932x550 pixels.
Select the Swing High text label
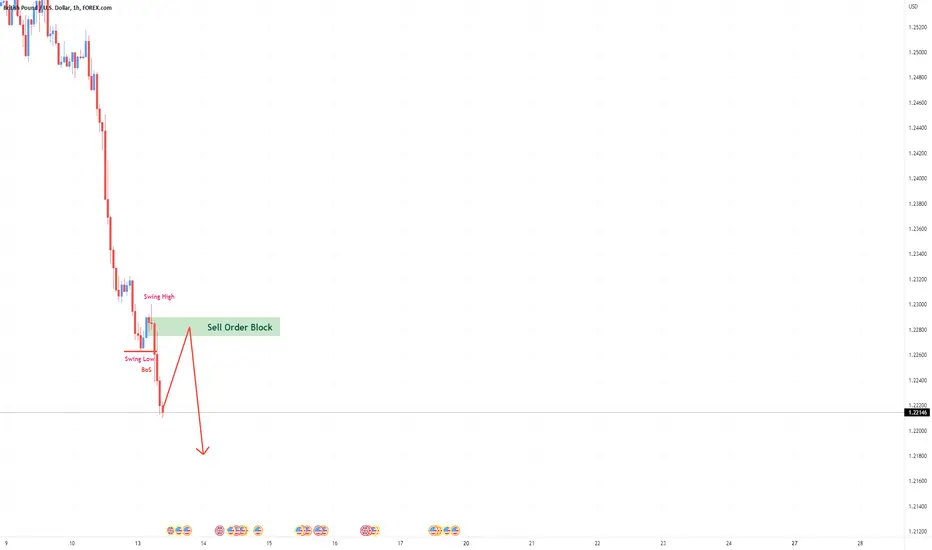pyautogui.click(x=159, y=296)
